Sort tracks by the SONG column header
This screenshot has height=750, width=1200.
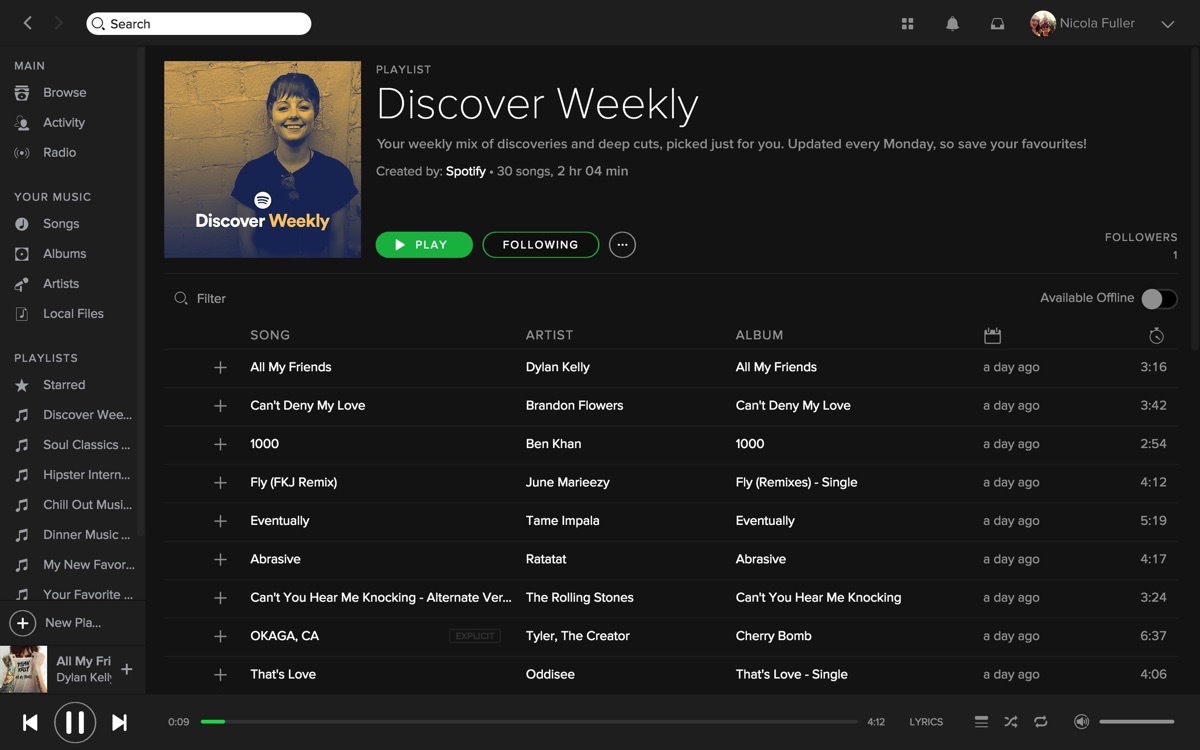(270, 335)
